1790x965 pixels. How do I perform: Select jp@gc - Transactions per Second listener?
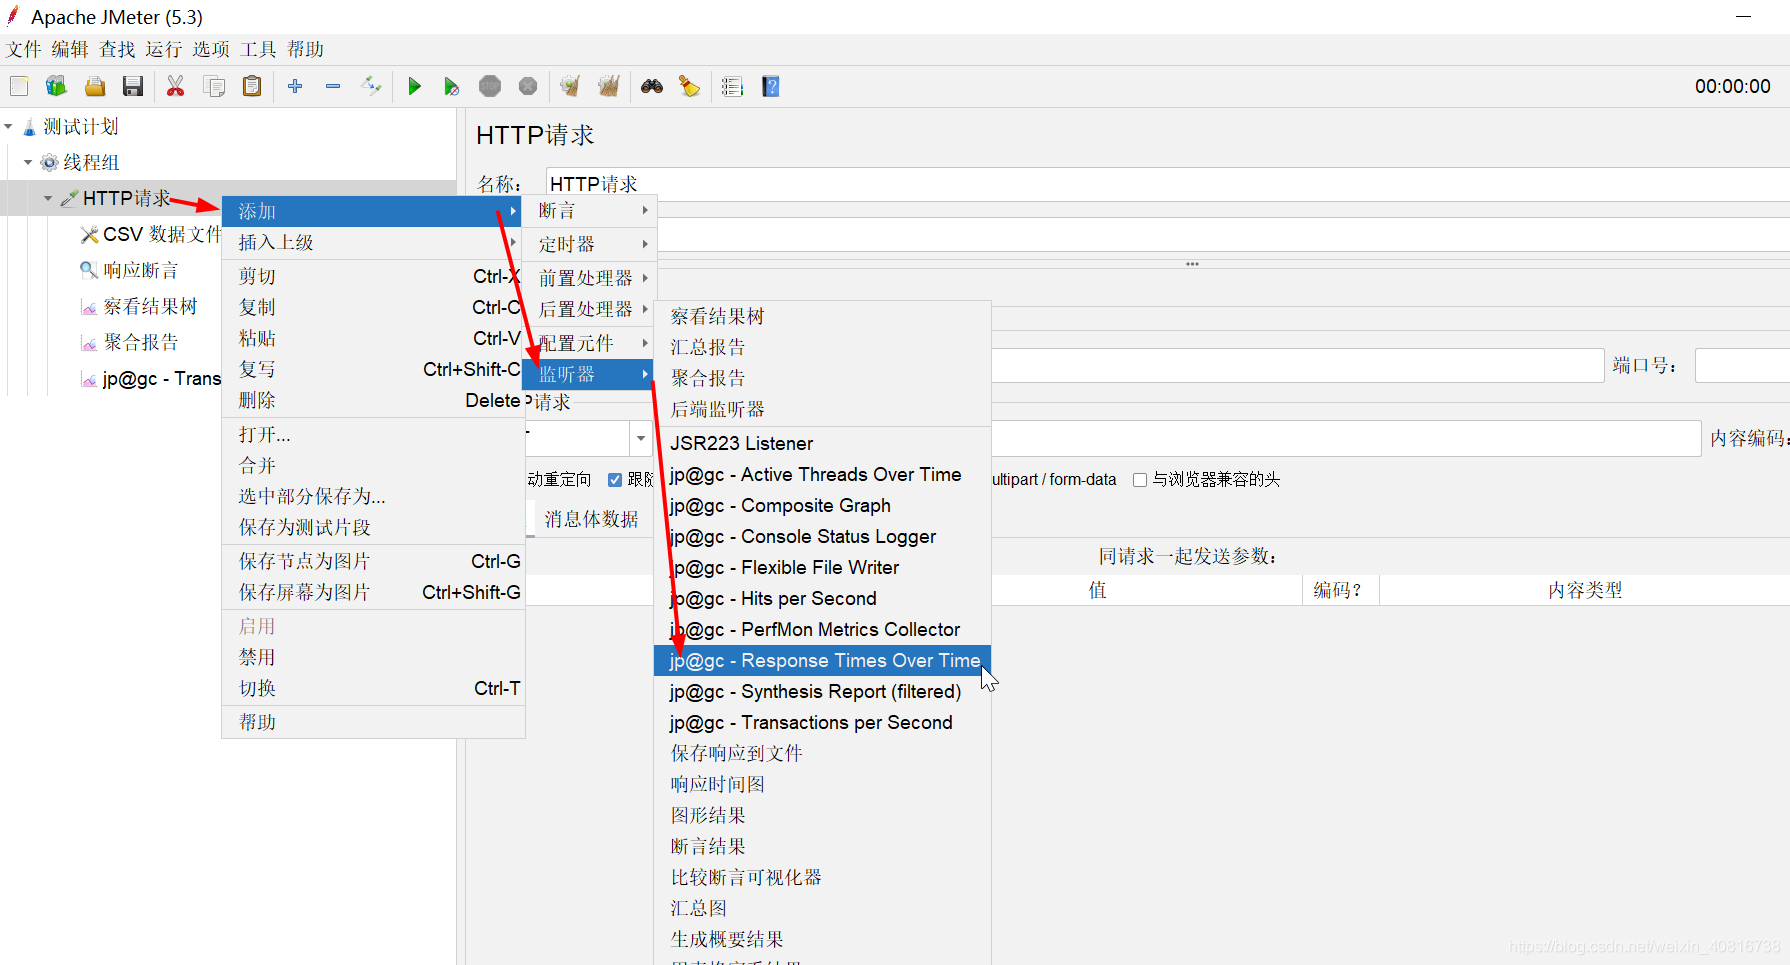(x=822, y=723)
